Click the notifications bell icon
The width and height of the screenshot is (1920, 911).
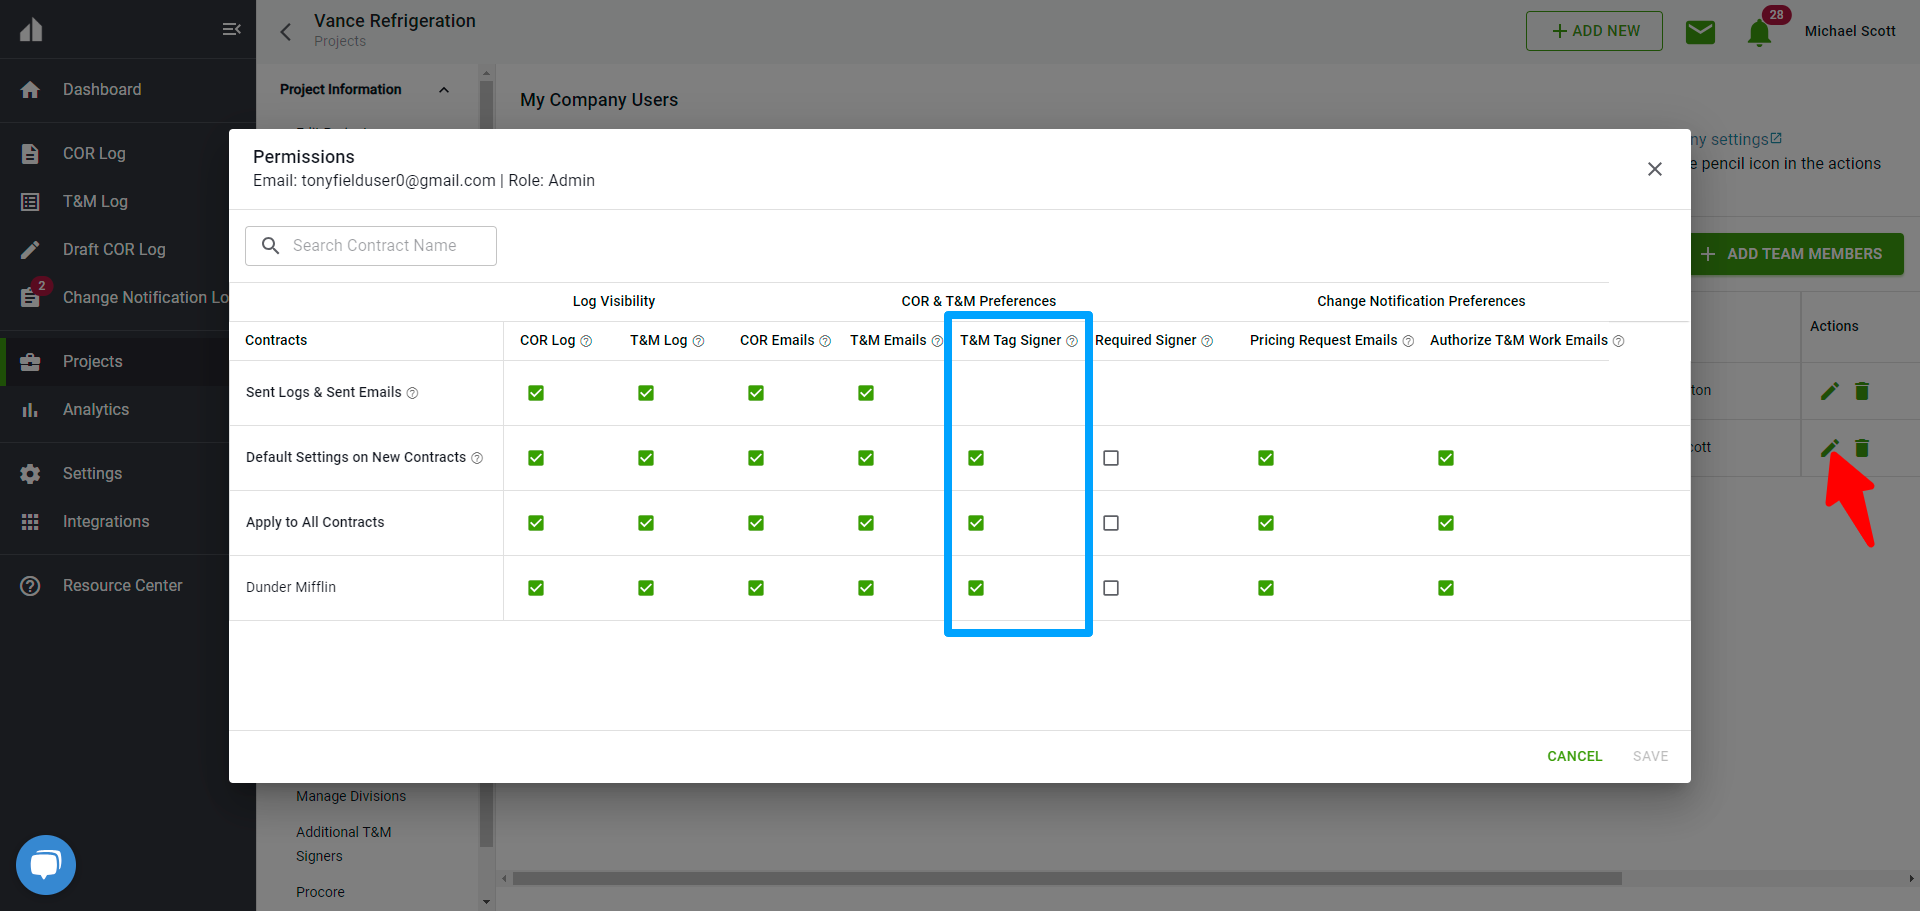1759,33
